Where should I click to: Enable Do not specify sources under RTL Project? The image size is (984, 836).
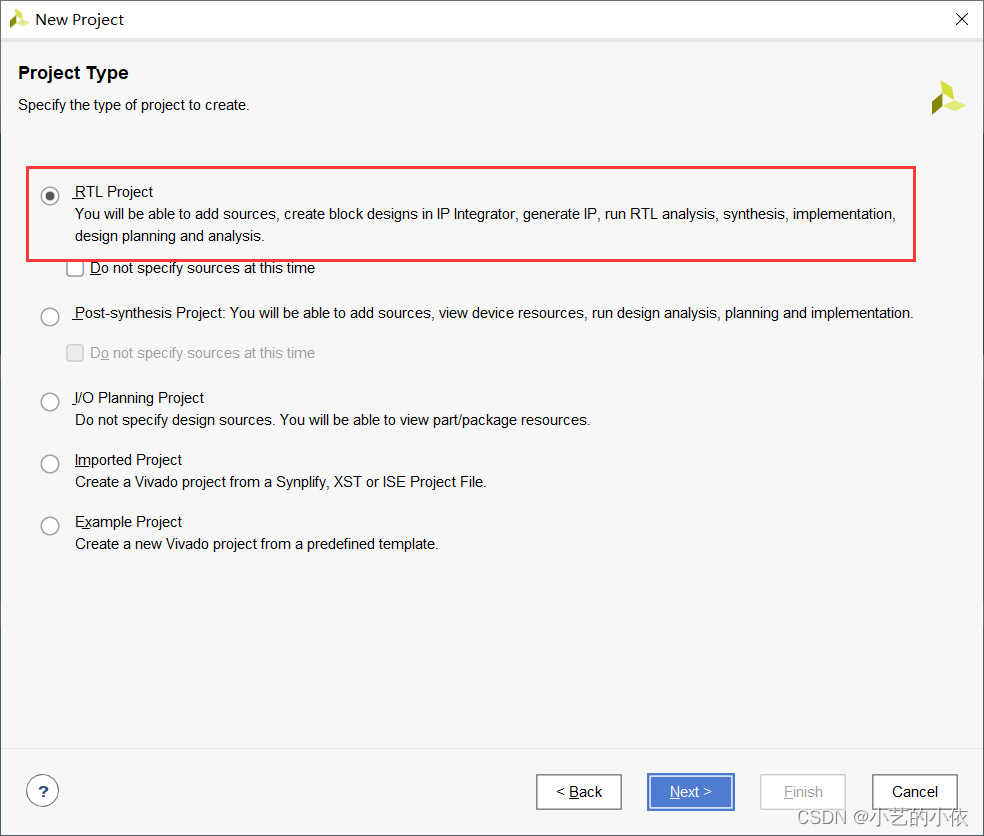[75, 269]
